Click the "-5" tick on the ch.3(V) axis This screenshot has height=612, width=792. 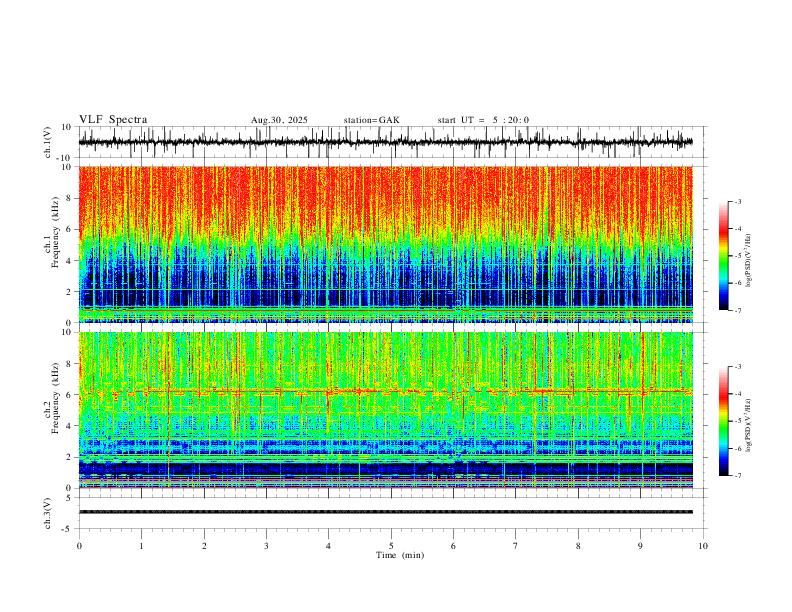(68, 529)
